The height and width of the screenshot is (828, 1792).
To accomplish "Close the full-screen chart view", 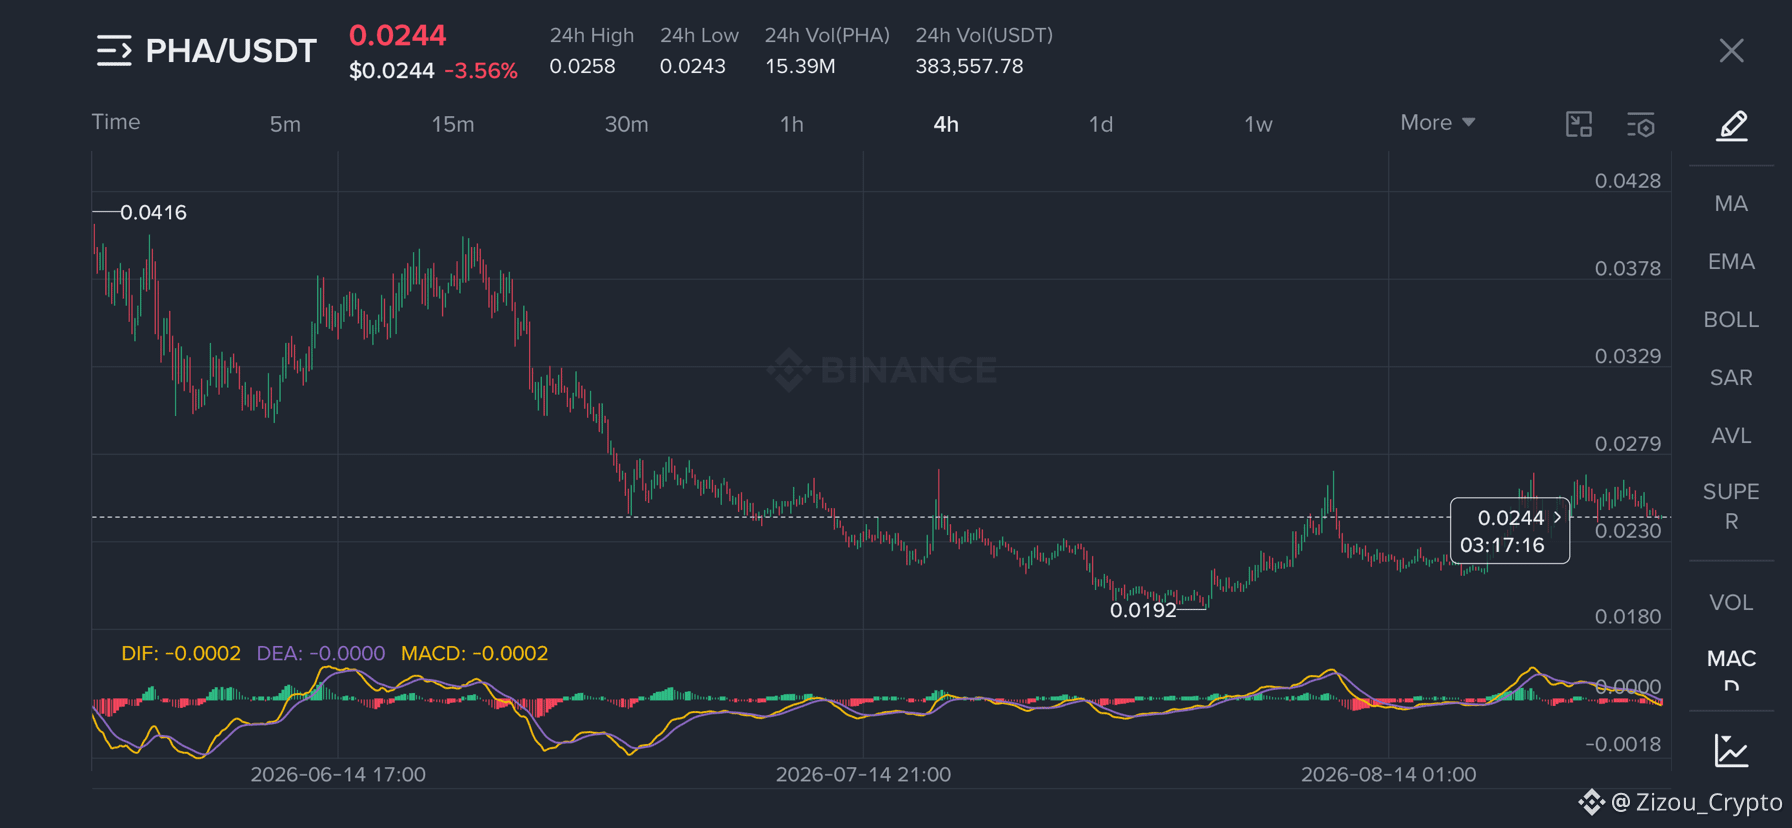I will [x=1731, y=51].
